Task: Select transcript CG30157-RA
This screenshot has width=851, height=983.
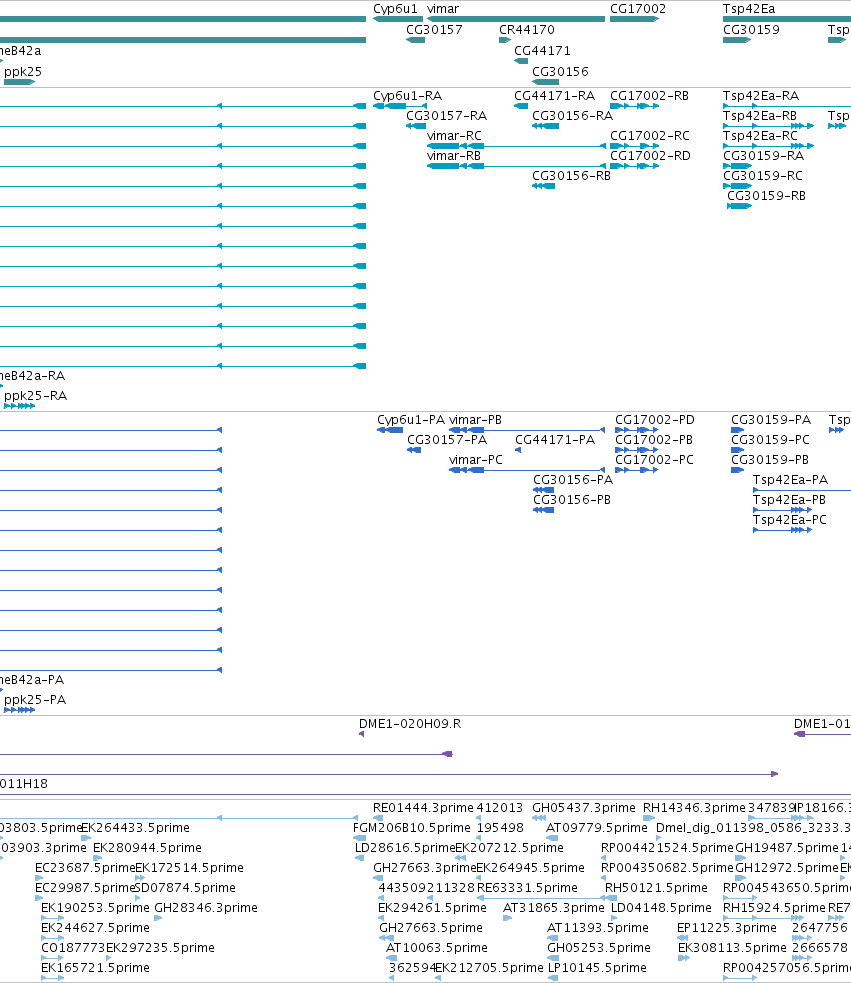Action: click(x=447, y=116)
